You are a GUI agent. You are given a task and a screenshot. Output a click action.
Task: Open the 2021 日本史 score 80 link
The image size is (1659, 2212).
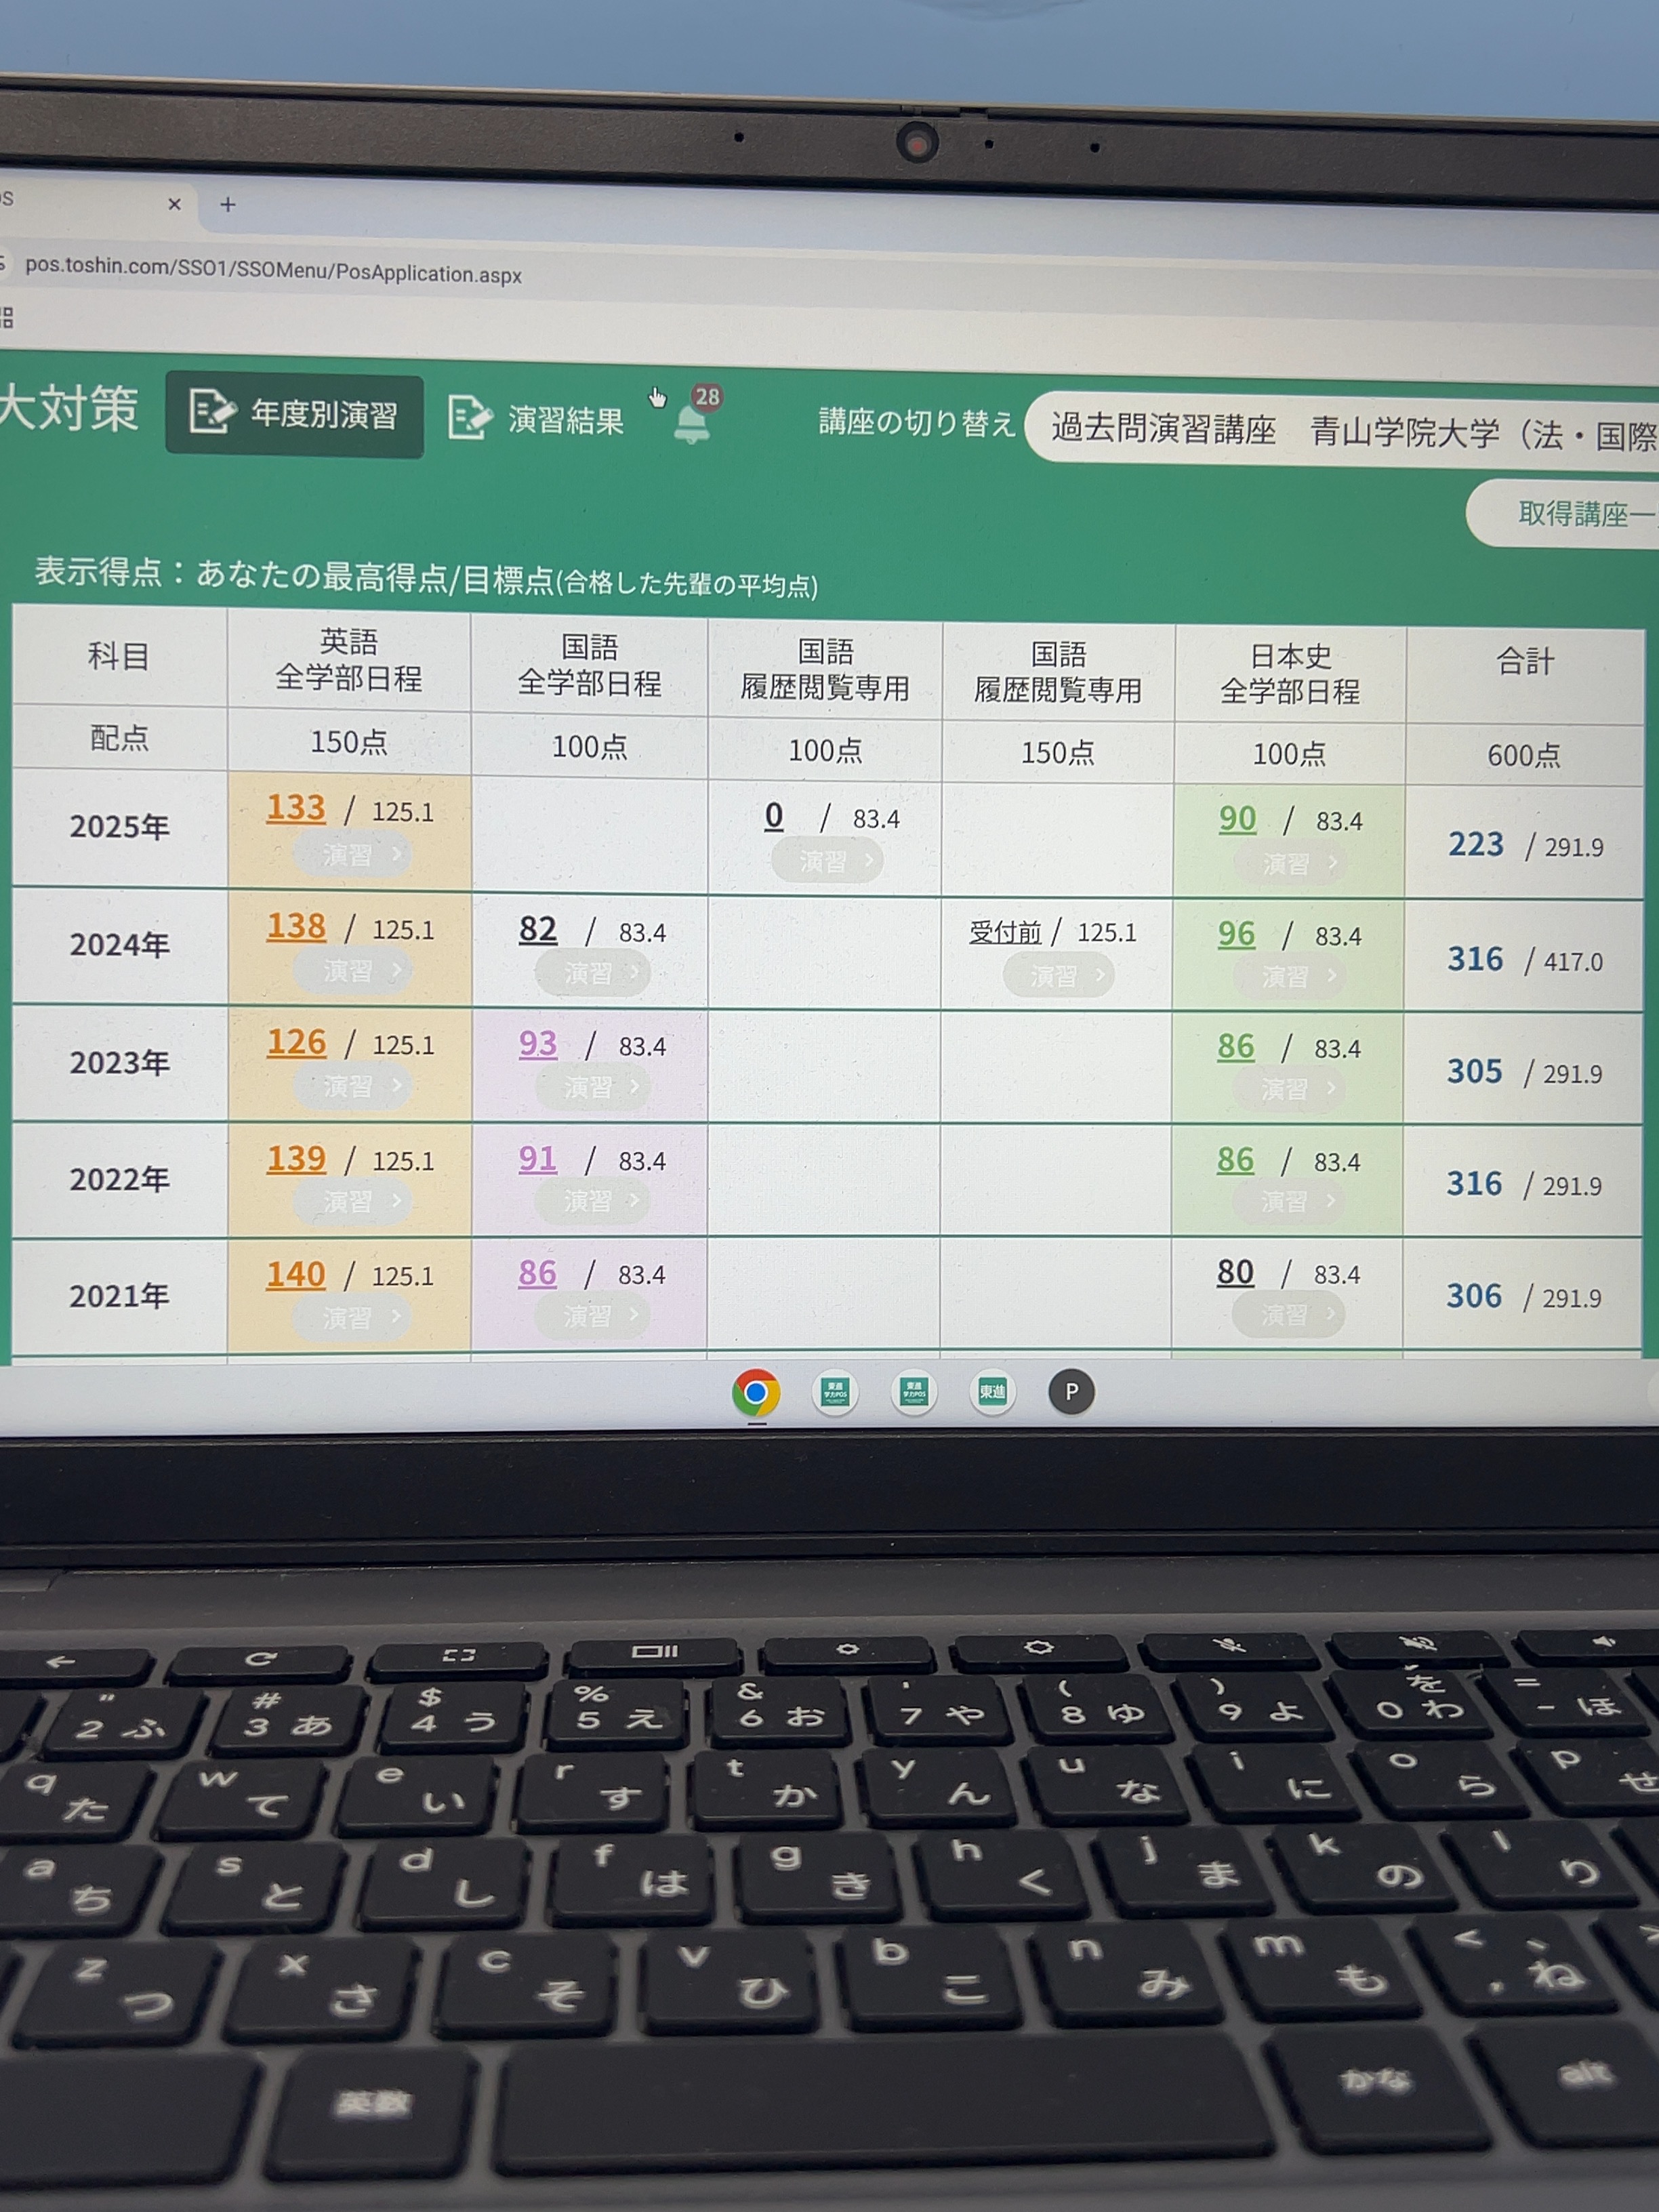click(1235, 1272)
